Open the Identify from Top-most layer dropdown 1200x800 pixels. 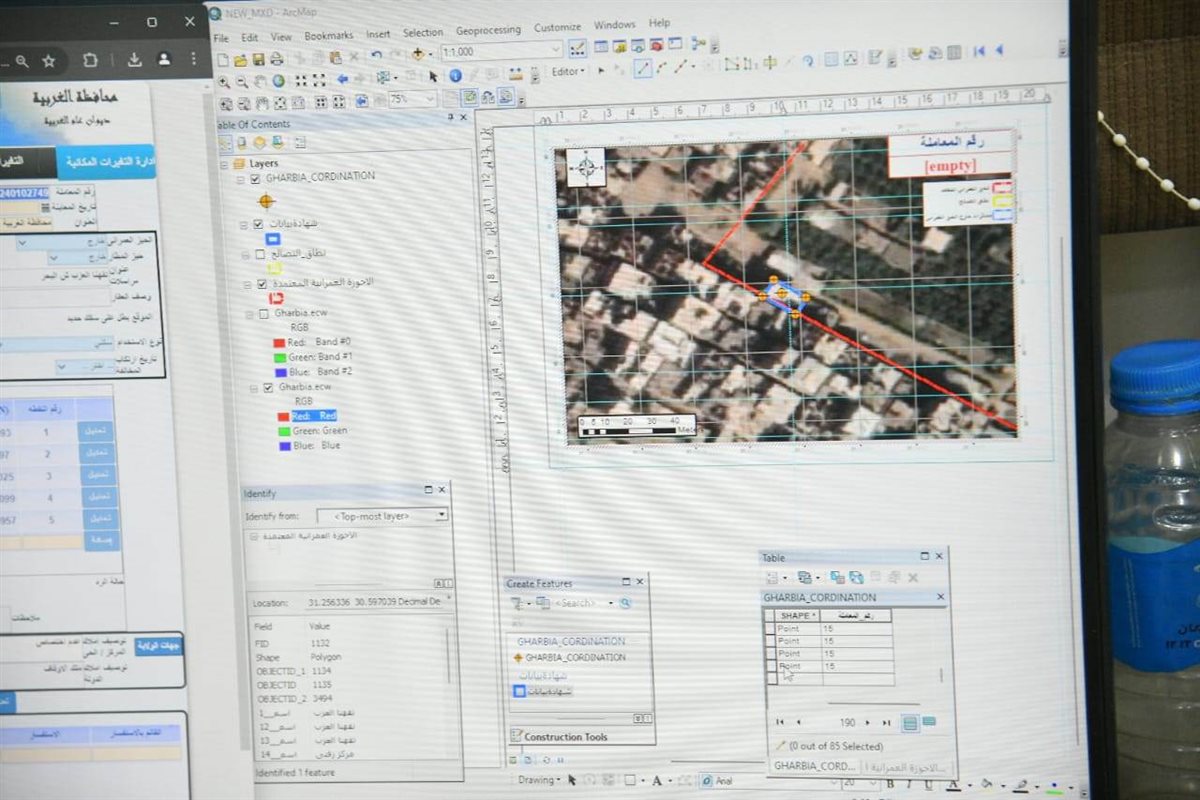click(x=441, y=515)
